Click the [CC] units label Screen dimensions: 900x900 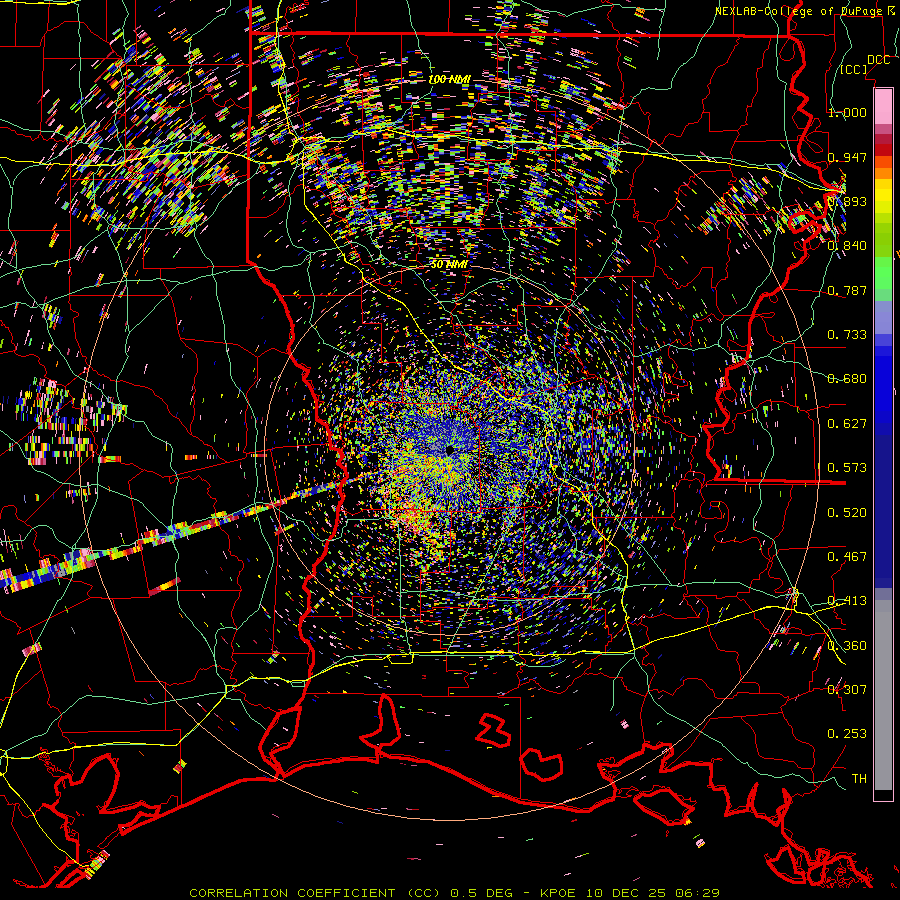(x=854, y=69)
